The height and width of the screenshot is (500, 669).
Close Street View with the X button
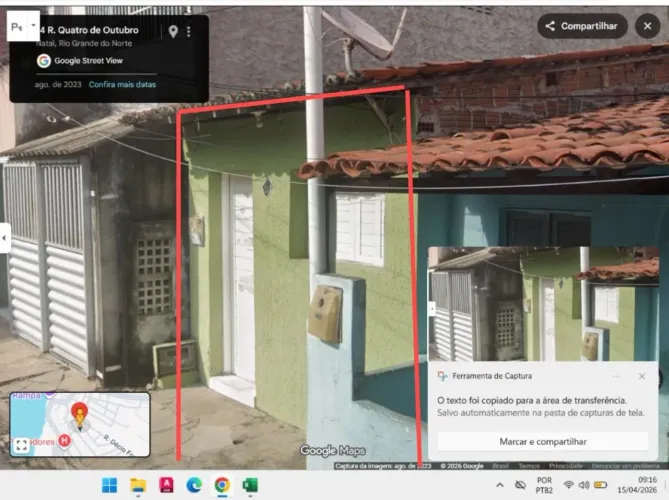coord(647,26)
